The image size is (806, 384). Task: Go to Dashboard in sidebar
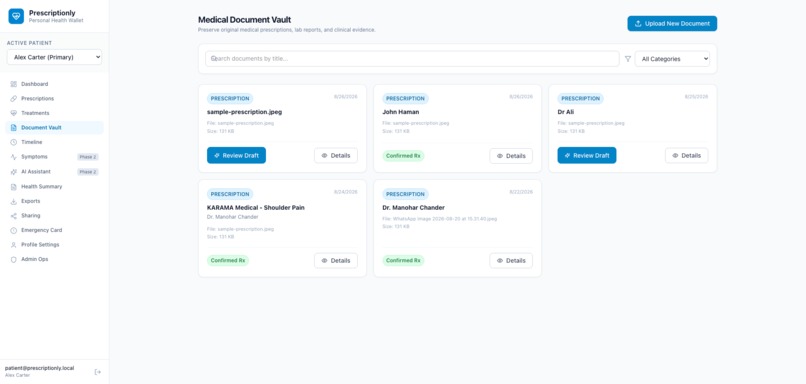(x=54, y=84)
